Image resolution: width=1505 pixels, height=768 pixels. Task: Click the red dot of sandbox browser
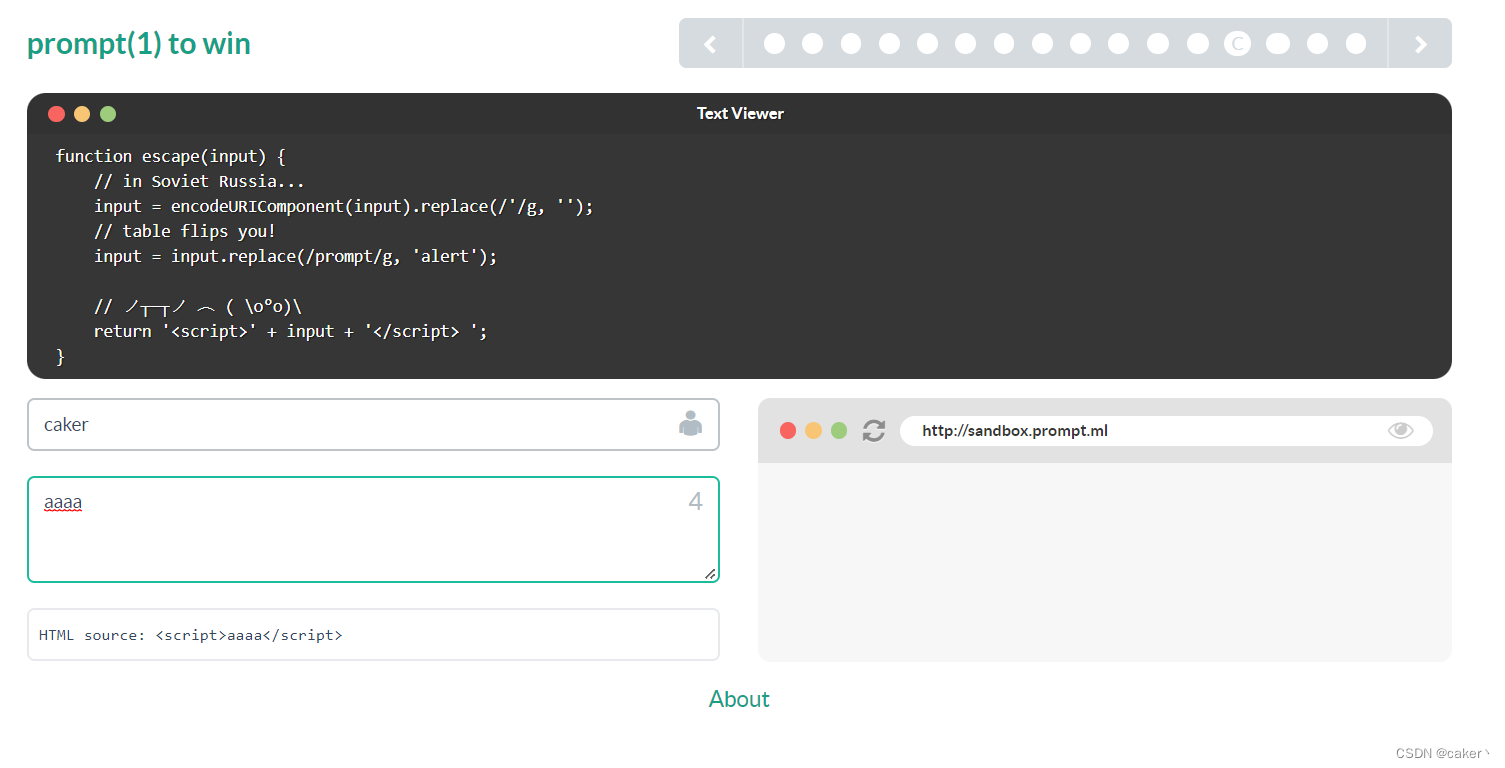tap(788, 431)
